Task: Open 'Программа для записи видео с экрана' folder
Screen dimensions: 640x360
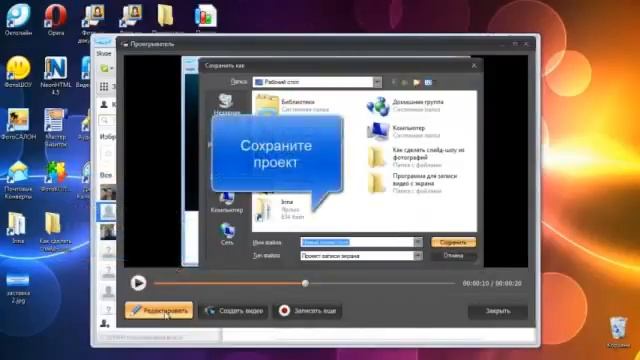Action: click(x=412, y=183)
